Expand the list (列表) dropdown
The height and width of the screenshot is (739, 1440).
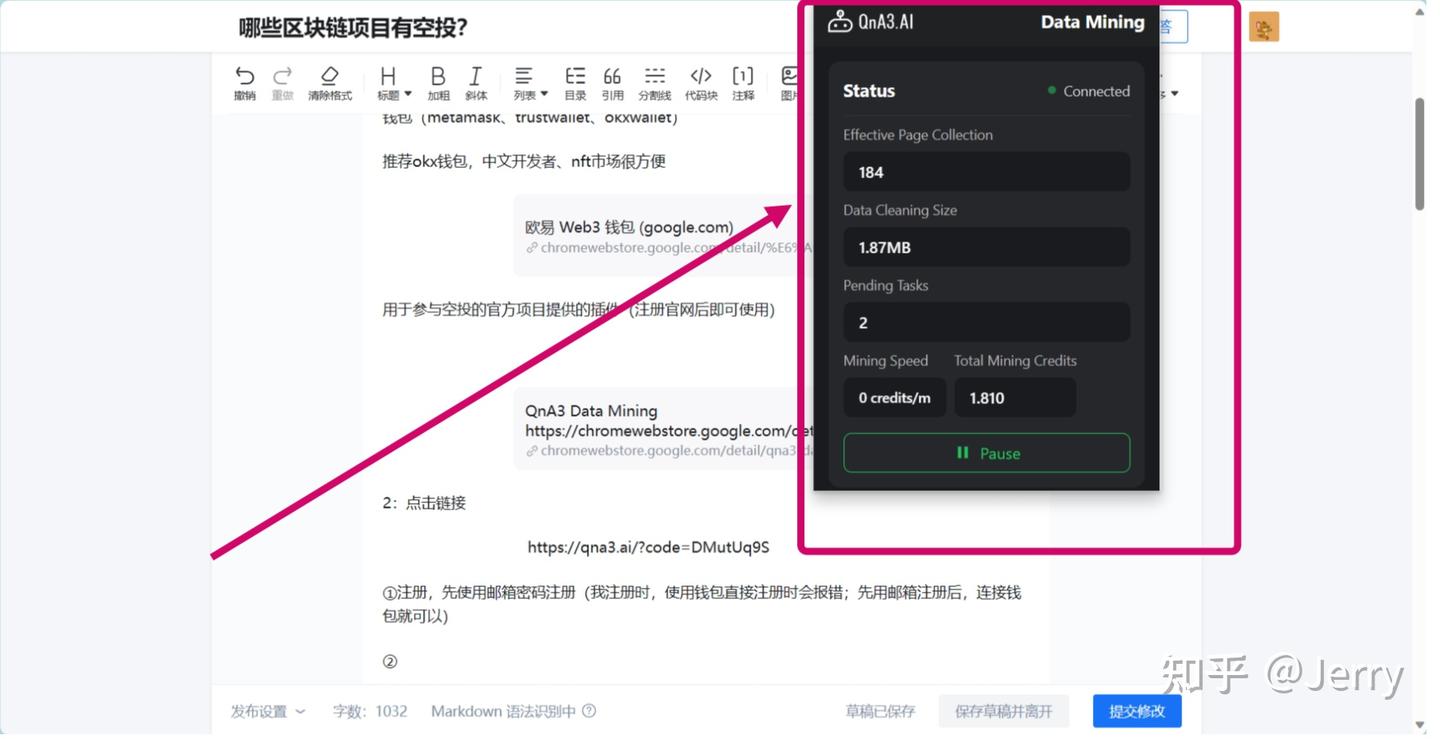(527, 82)
